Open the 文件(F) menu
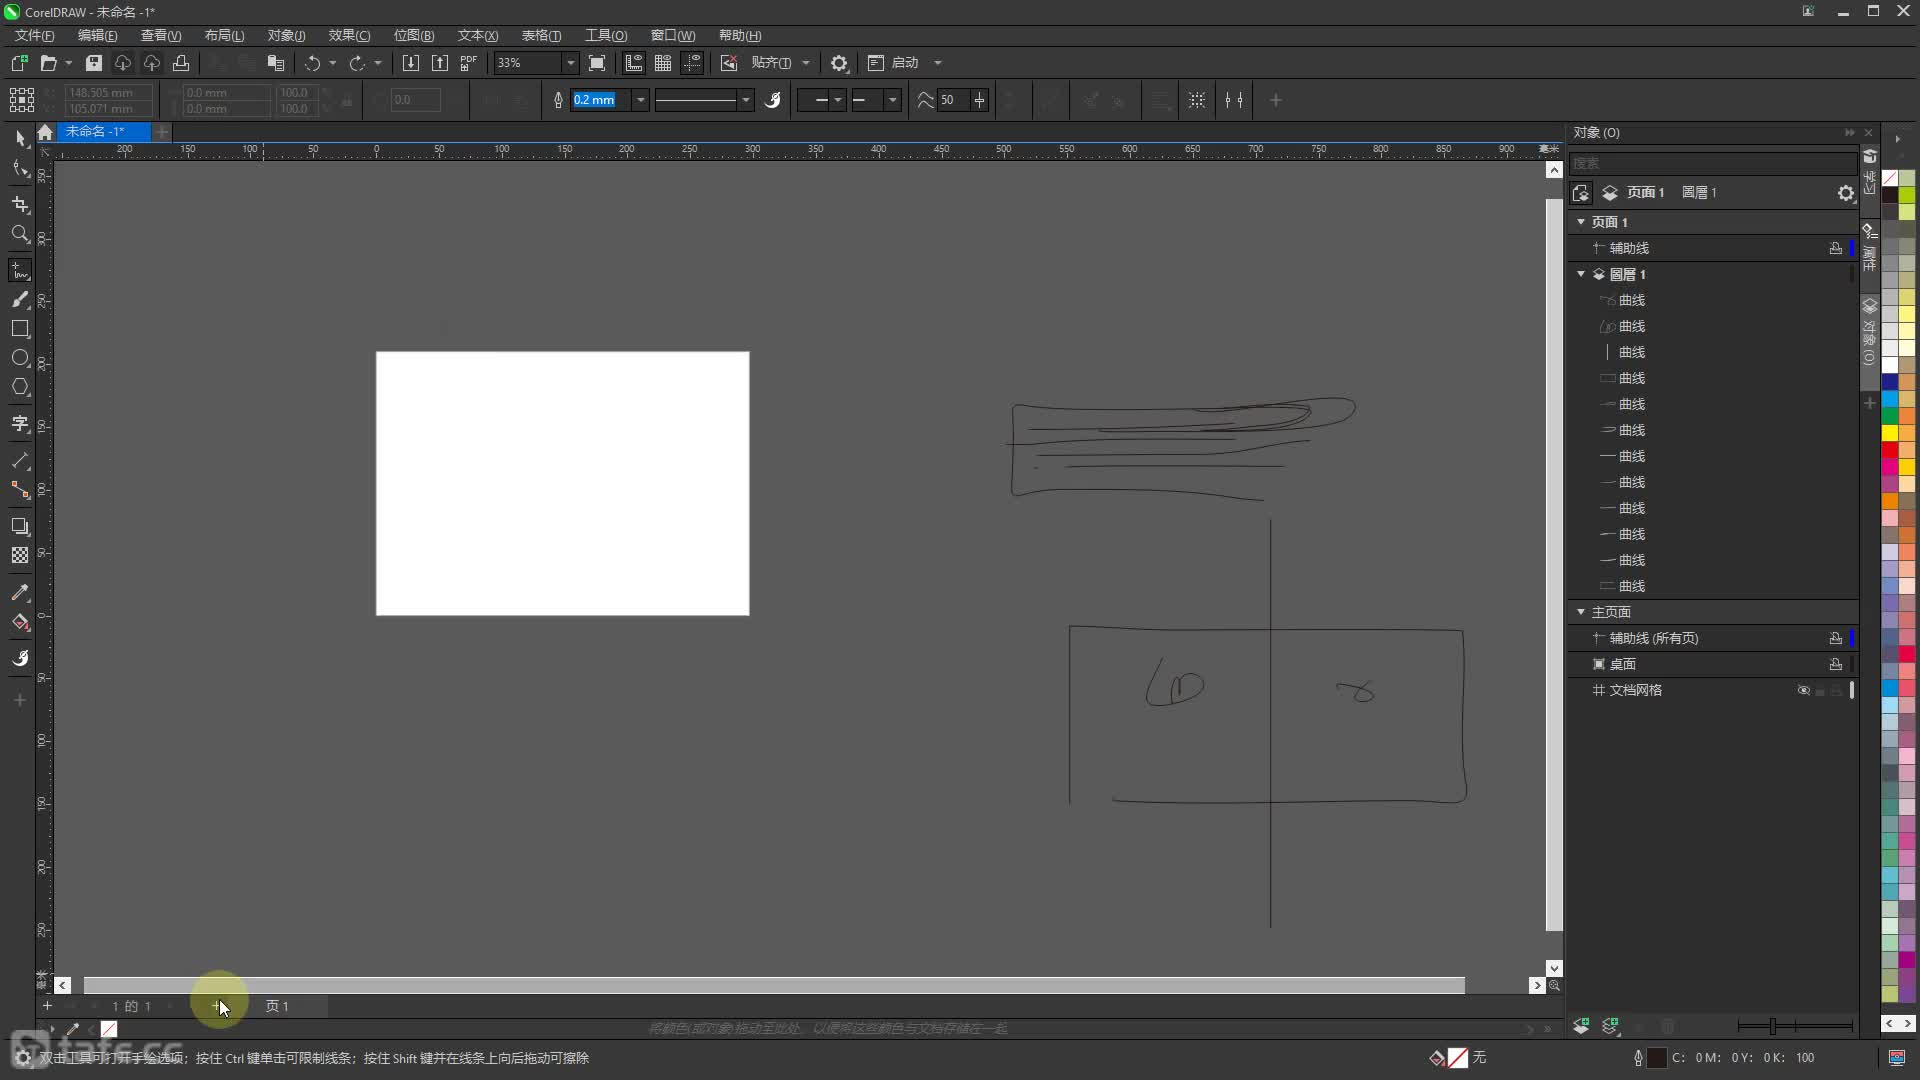Screen dimensions: 1920x1080 click(35, 36)
